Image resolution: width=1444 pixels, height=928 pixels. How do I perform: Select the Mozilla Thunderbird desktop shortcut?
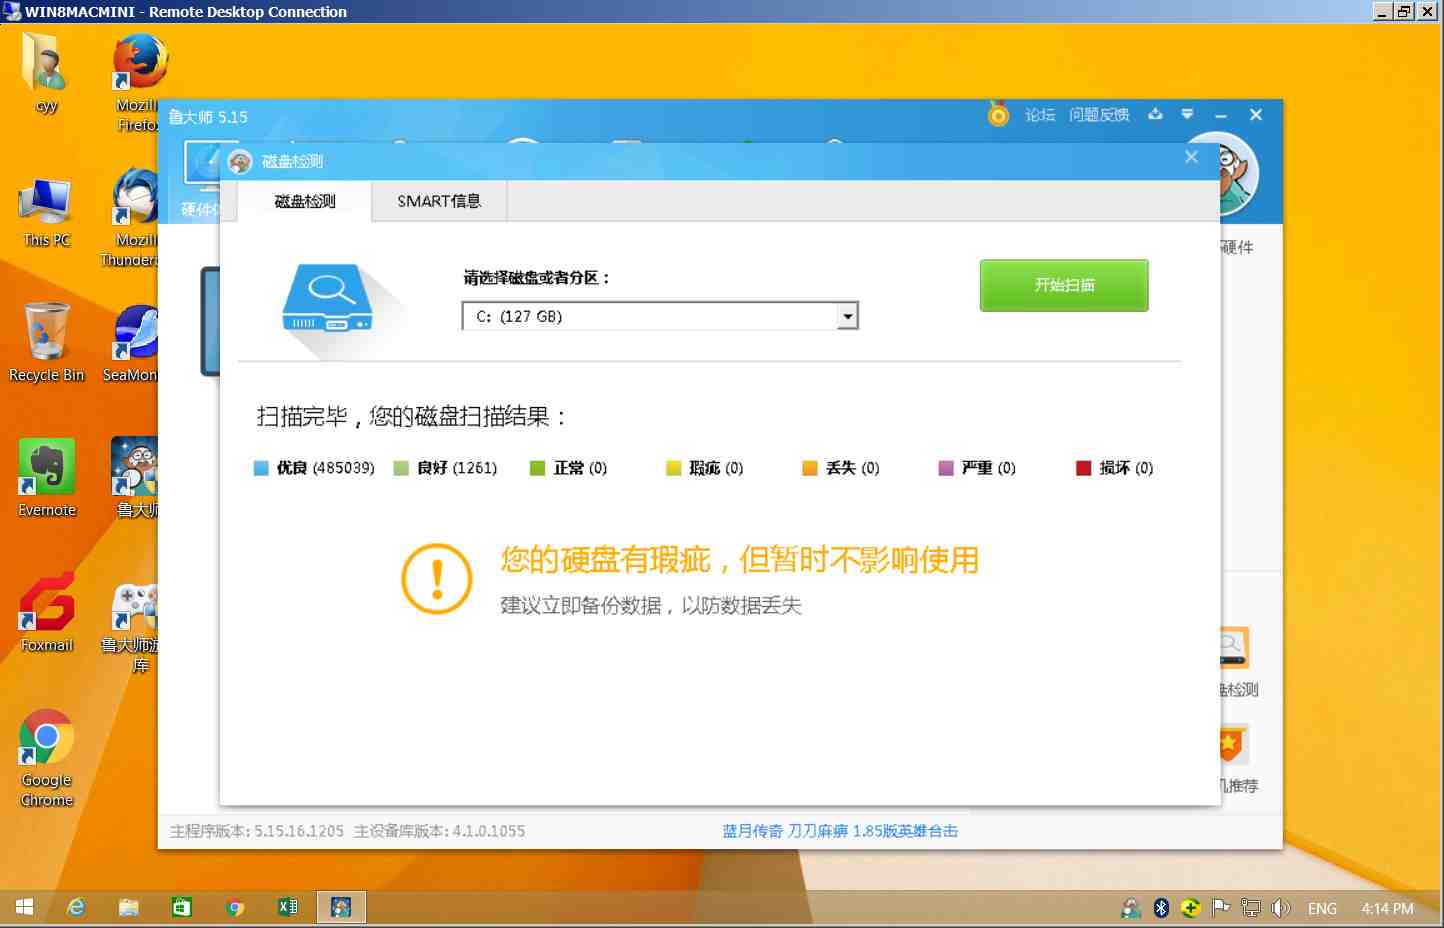134,217
